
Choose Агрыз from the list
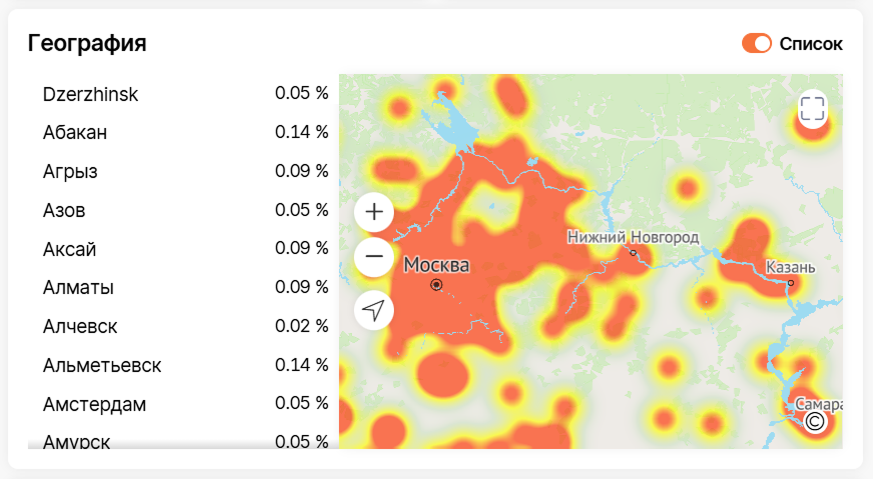click(70, 171)
